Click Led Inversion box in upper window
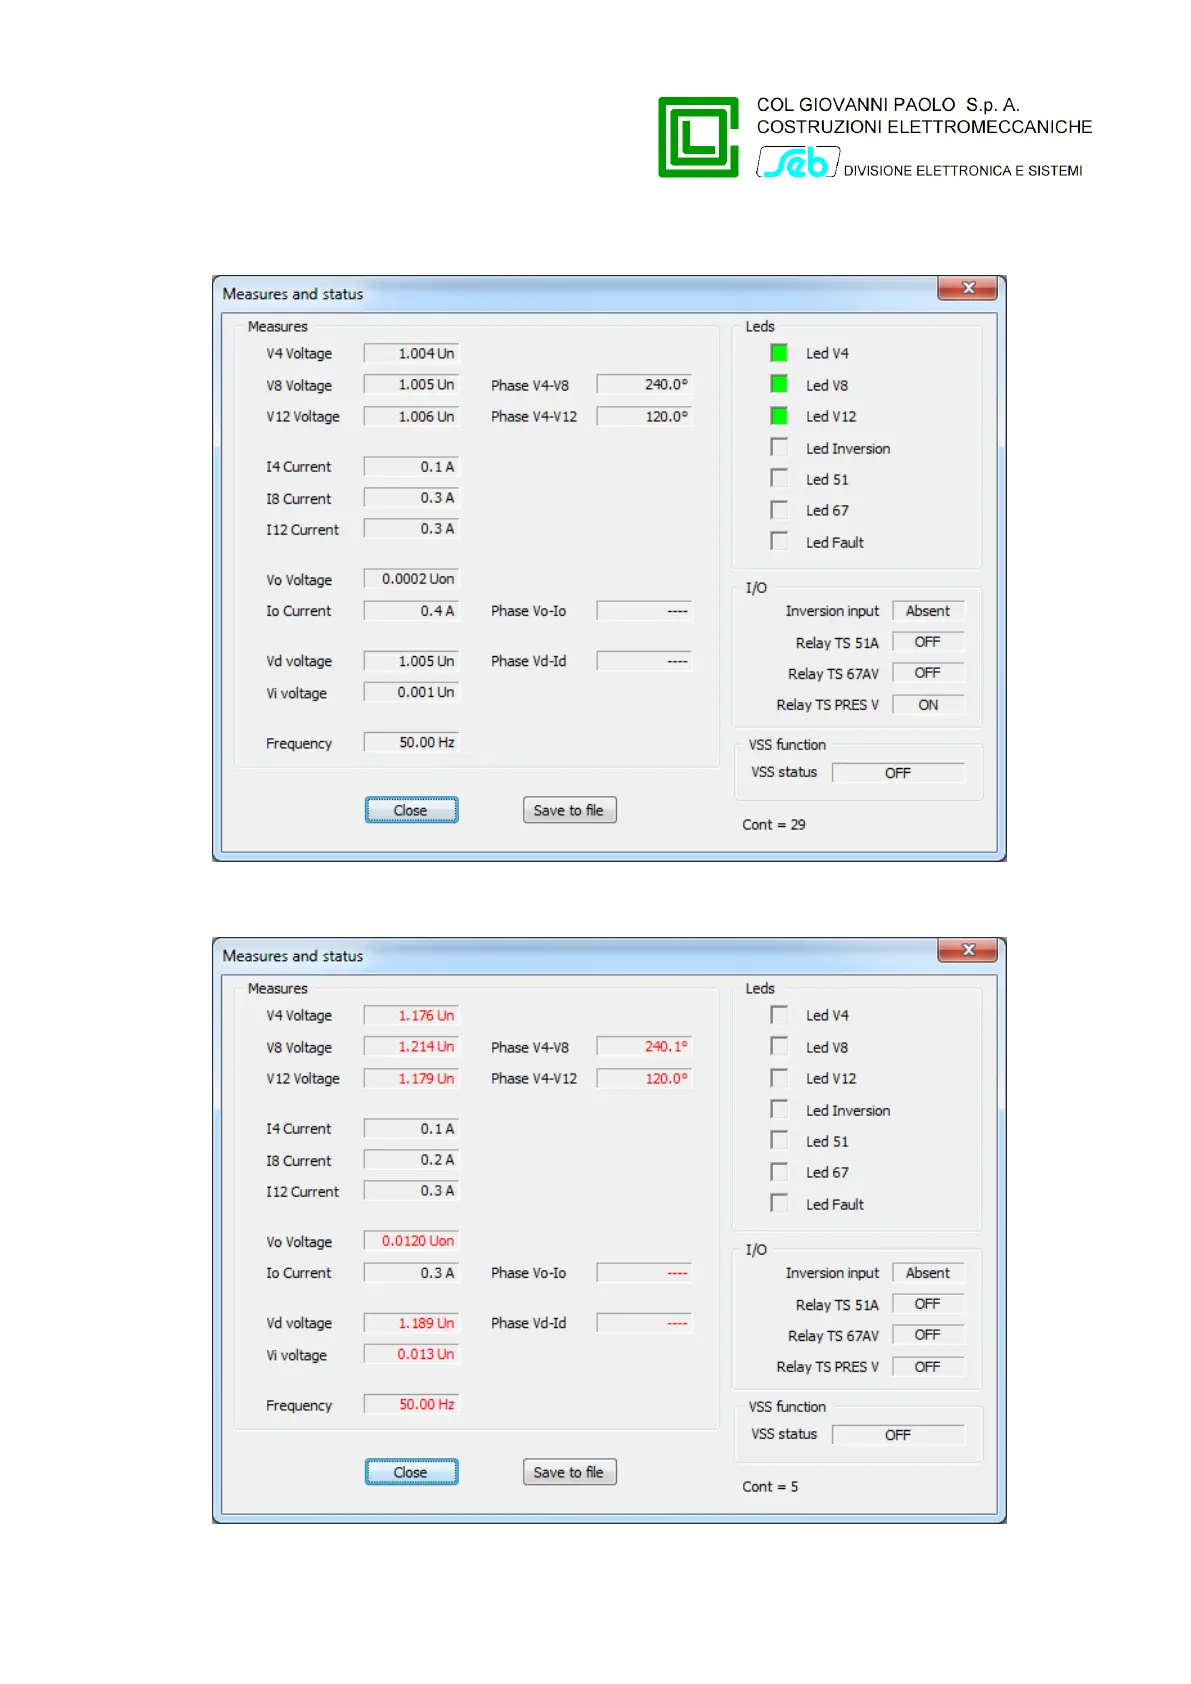Viewport: 1191px width, 1684px height. point(779,447)
